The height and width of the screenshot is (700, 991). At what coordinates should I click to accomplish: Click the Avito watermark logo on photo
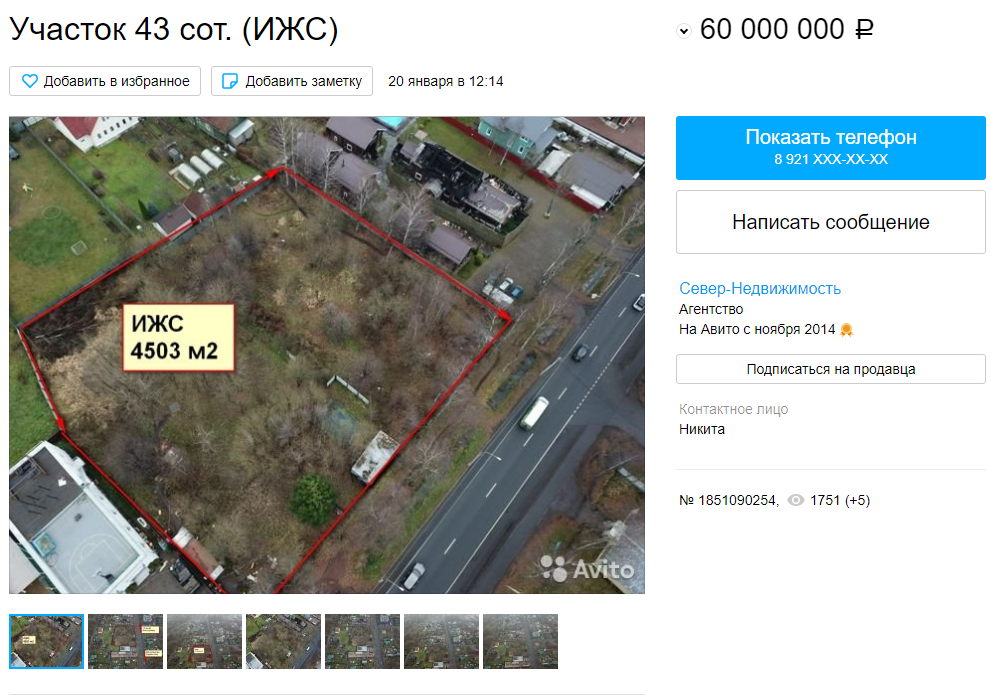tap(588, 569)
